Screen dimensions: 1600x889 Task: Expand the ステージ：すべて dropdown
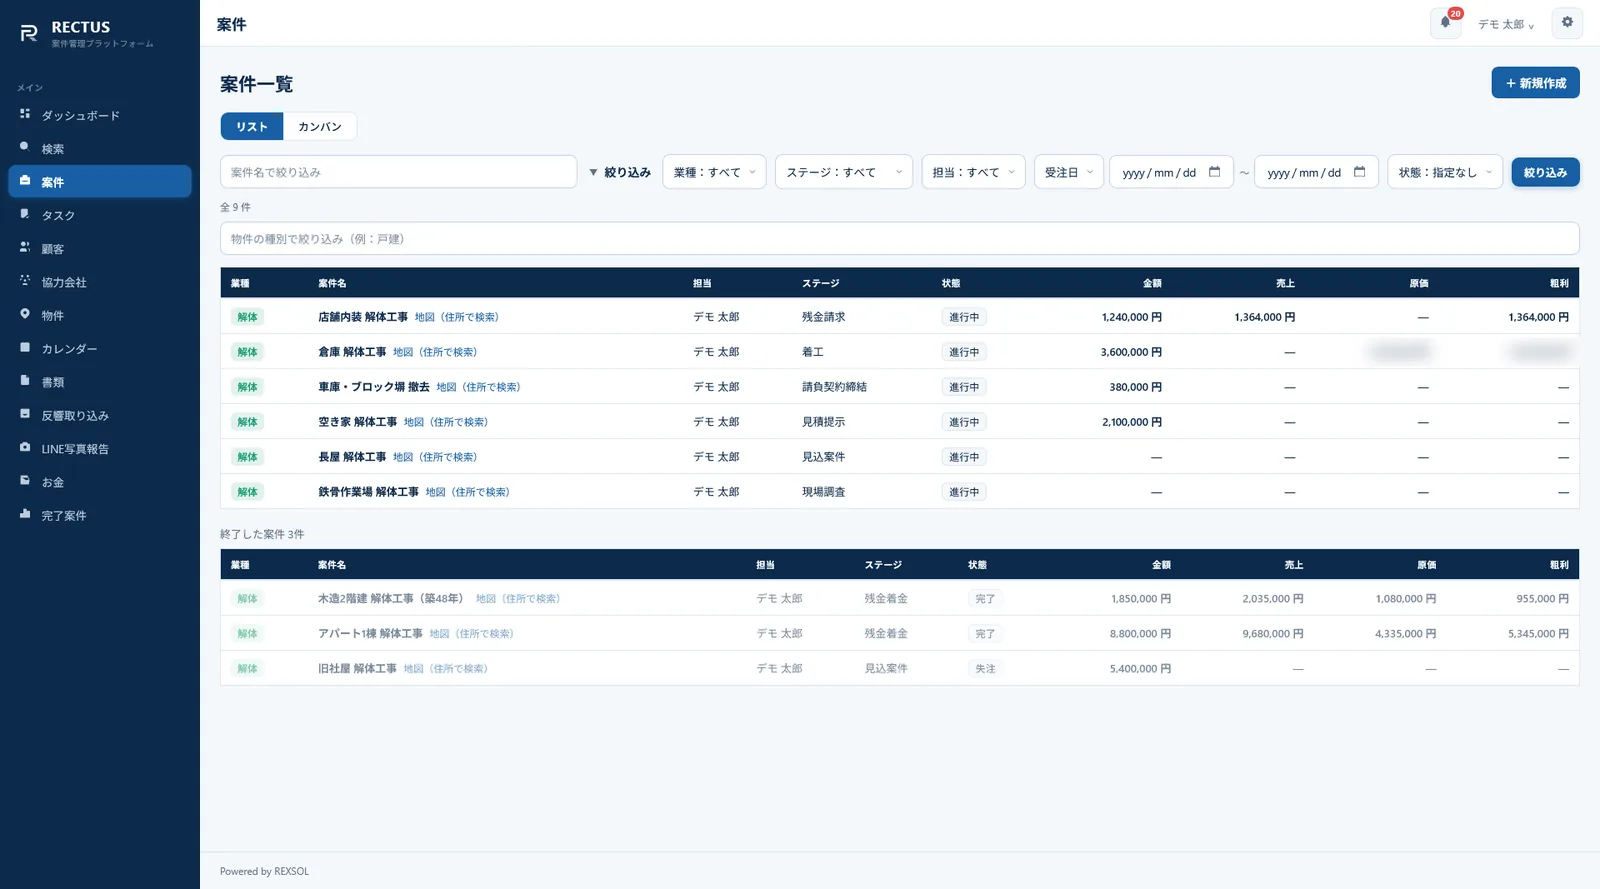[x=844, y=172]
